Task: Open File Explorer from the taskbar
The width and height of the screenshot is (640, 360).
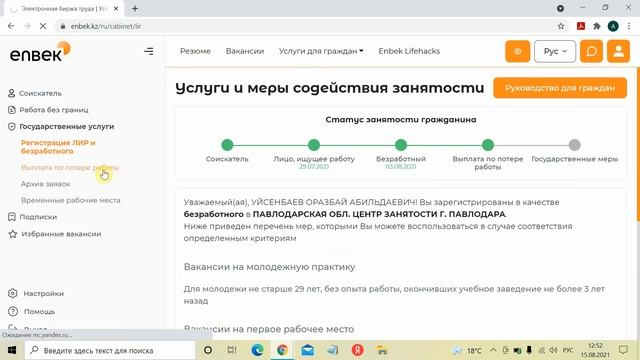Action: point(382,350)
